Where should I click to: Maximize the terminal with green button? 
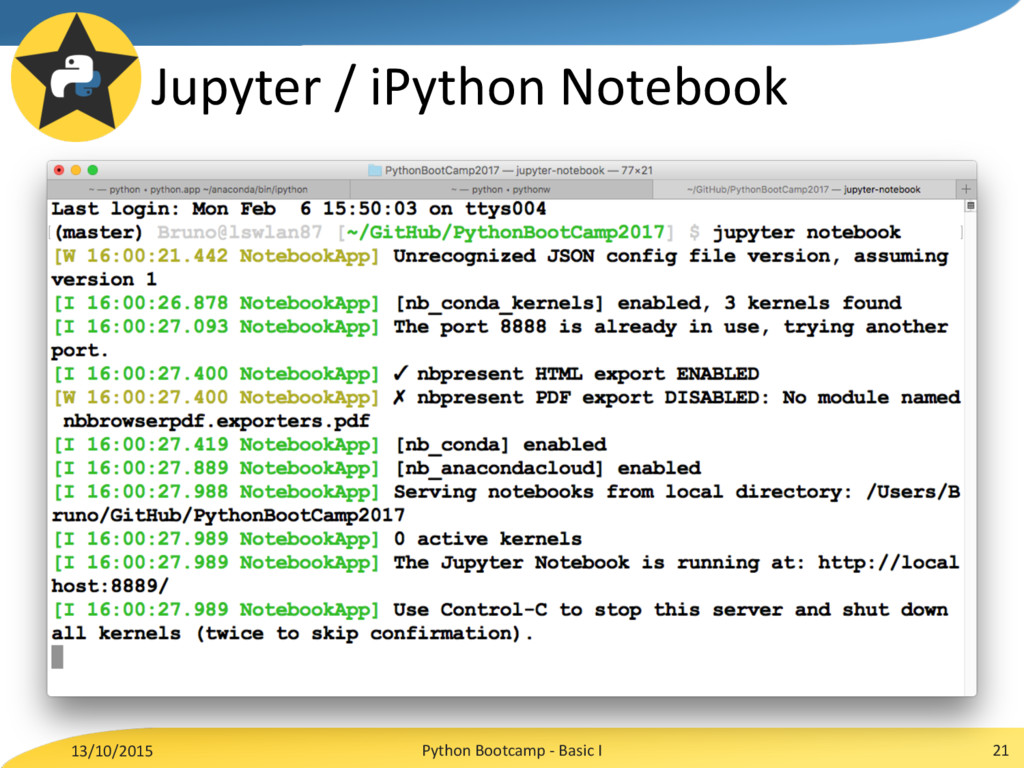(x=93, y=170)
